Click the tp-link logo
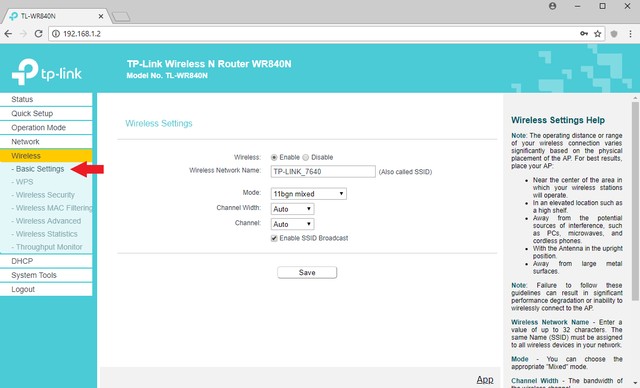The image size is (640, 388). click(x=47, y=72)
